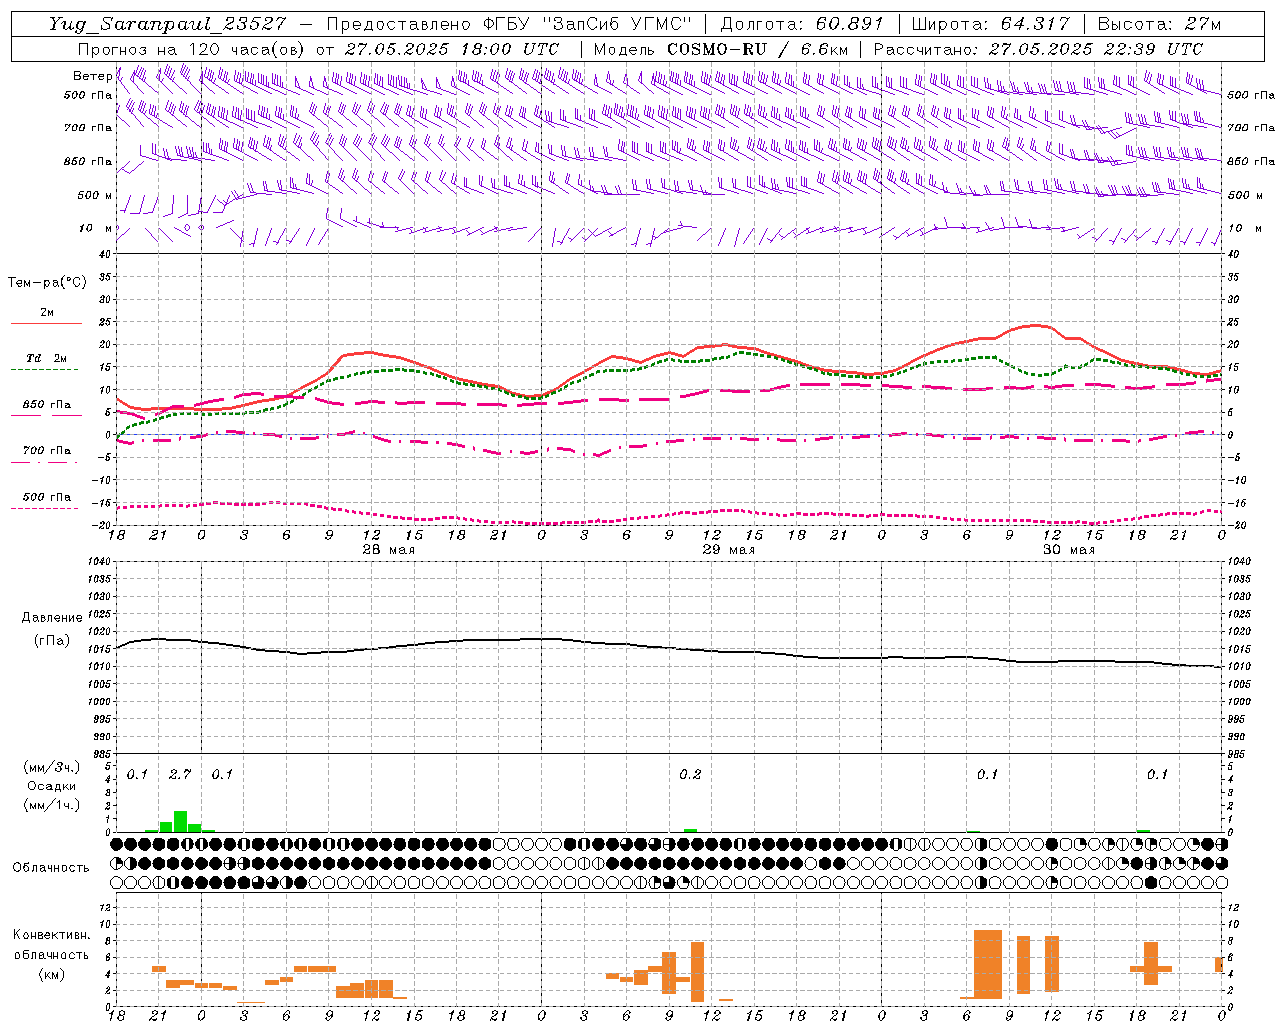Screen dimensions: 1280x1024
Task: Click the dotted 500 гПа line sample in the temperature legend
Action: (44, 509)
